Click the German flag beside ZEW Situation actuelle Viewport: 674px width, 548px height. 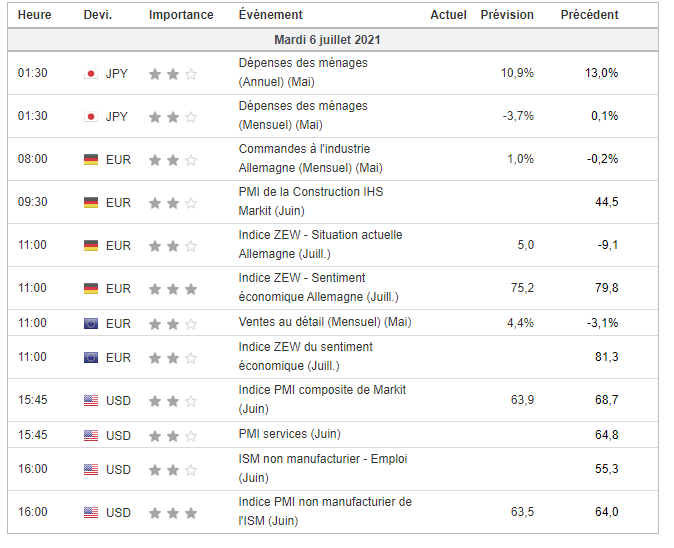[x=91, y=246]
